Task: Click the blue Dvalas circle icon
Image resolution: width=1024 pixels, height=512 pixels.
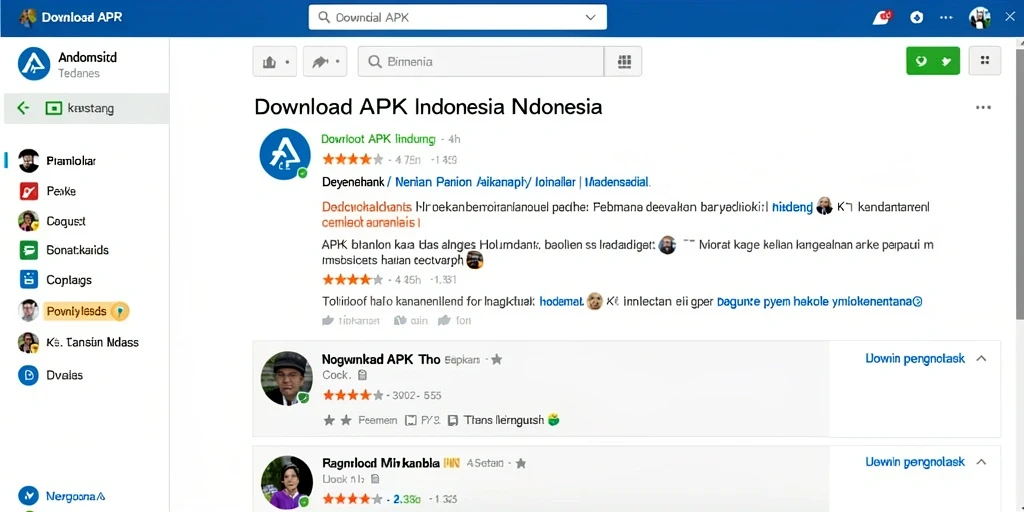Action: click(x=29, y=376)
